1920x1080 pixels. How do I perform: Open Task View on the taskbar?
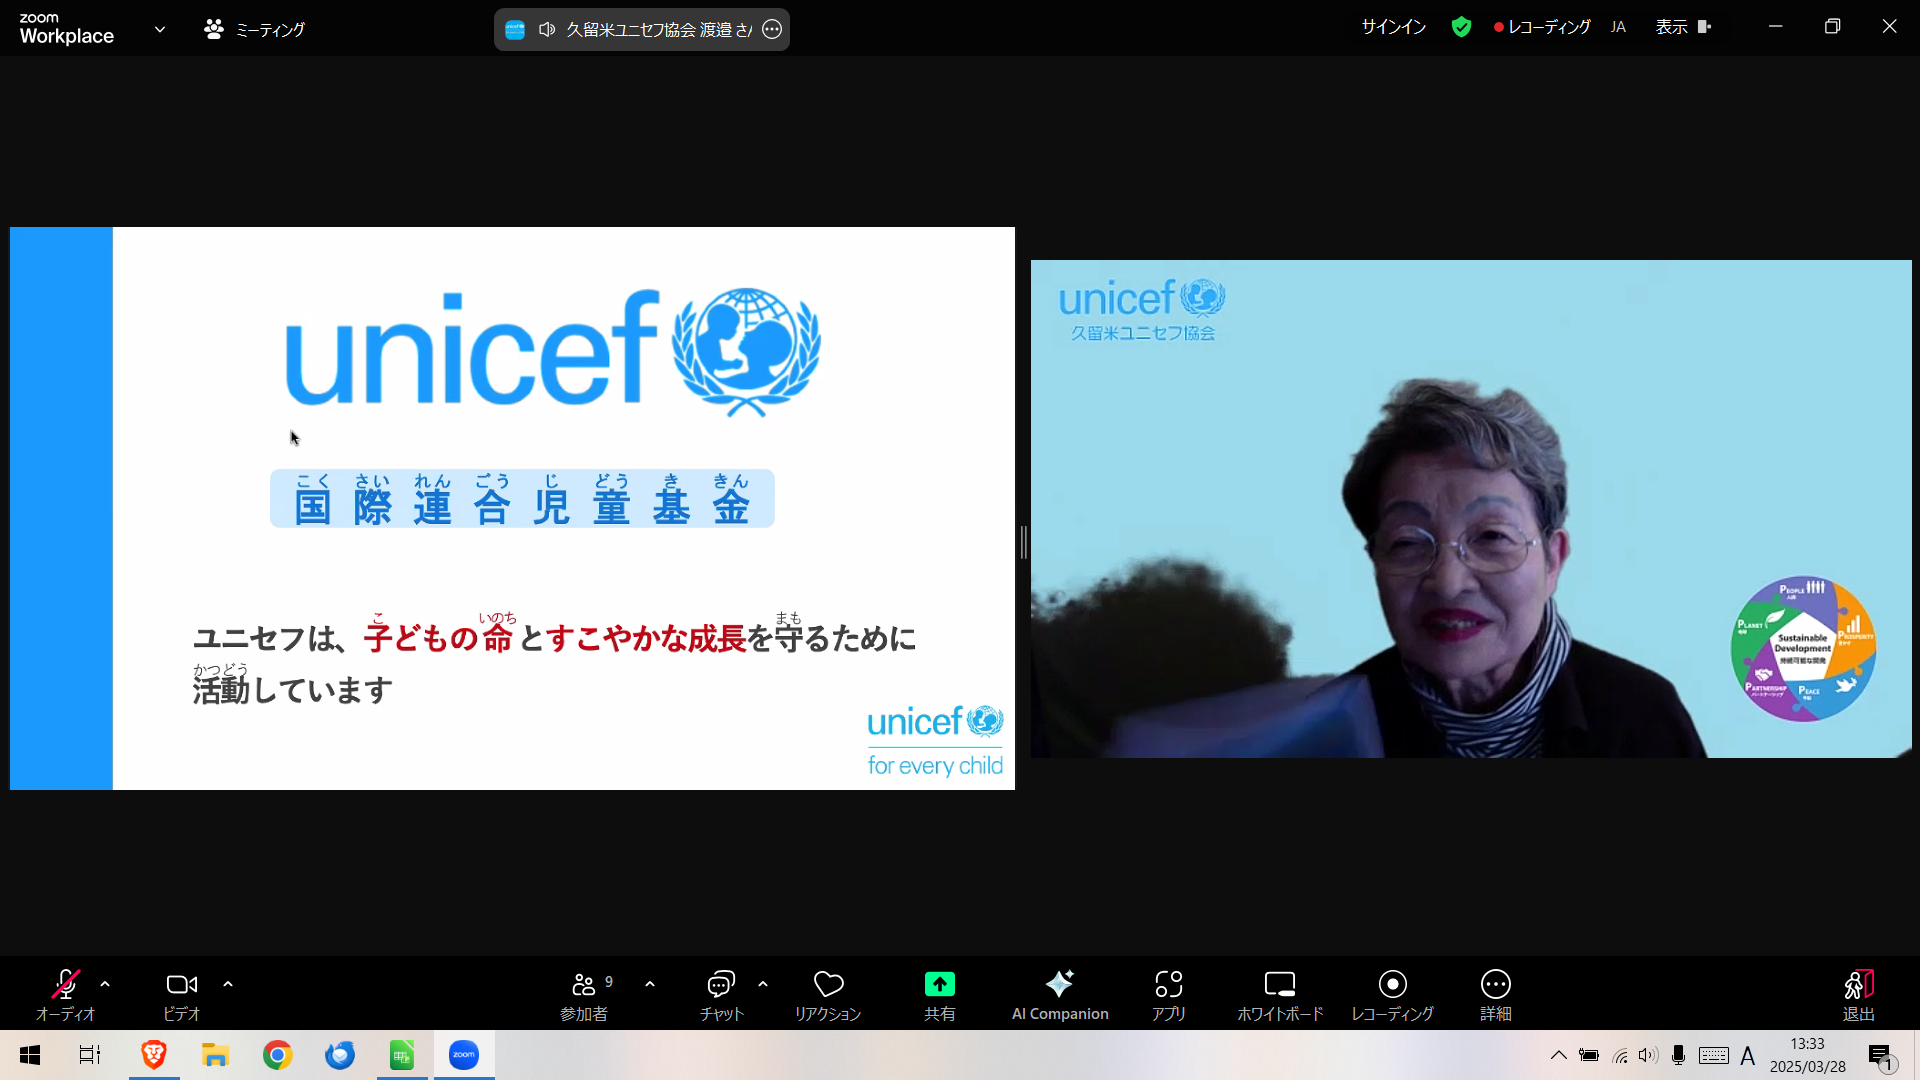(x=90, y=1055)
